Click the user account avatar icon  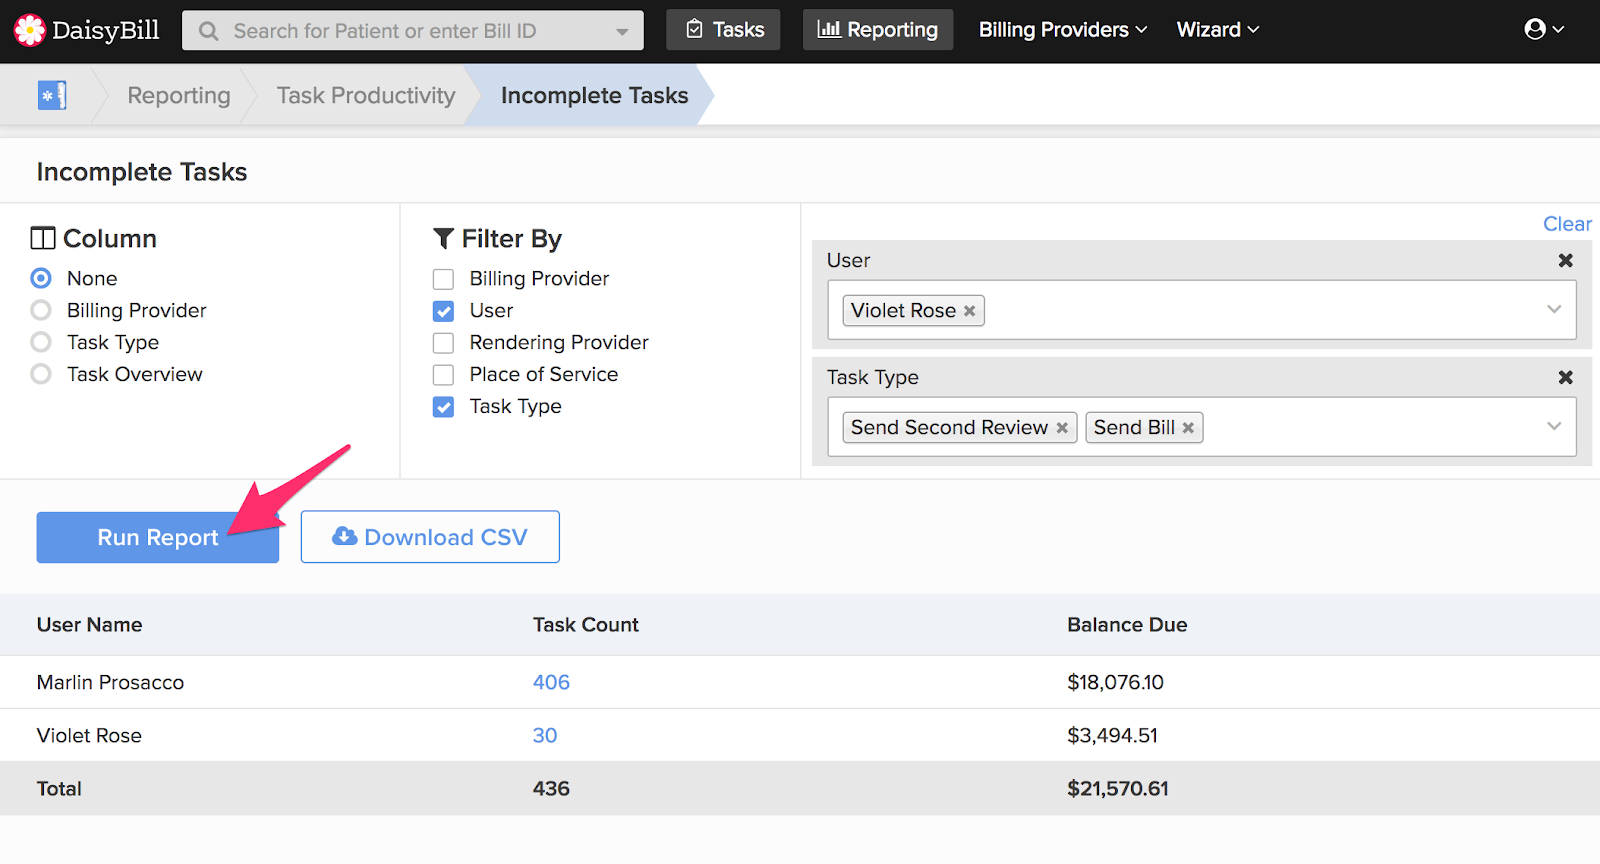[x=1535, y=30]
